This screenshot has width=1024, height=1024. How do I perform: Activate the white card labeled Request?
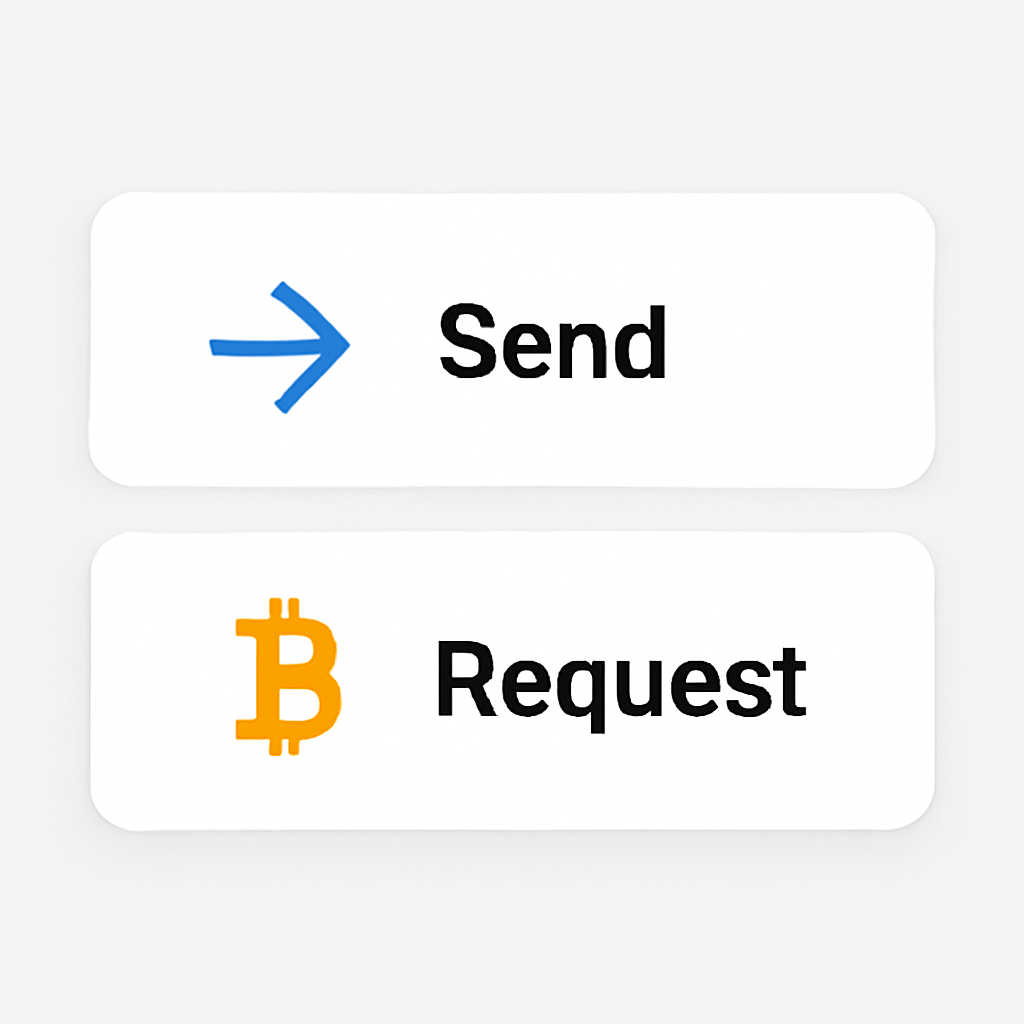point(512,681)
